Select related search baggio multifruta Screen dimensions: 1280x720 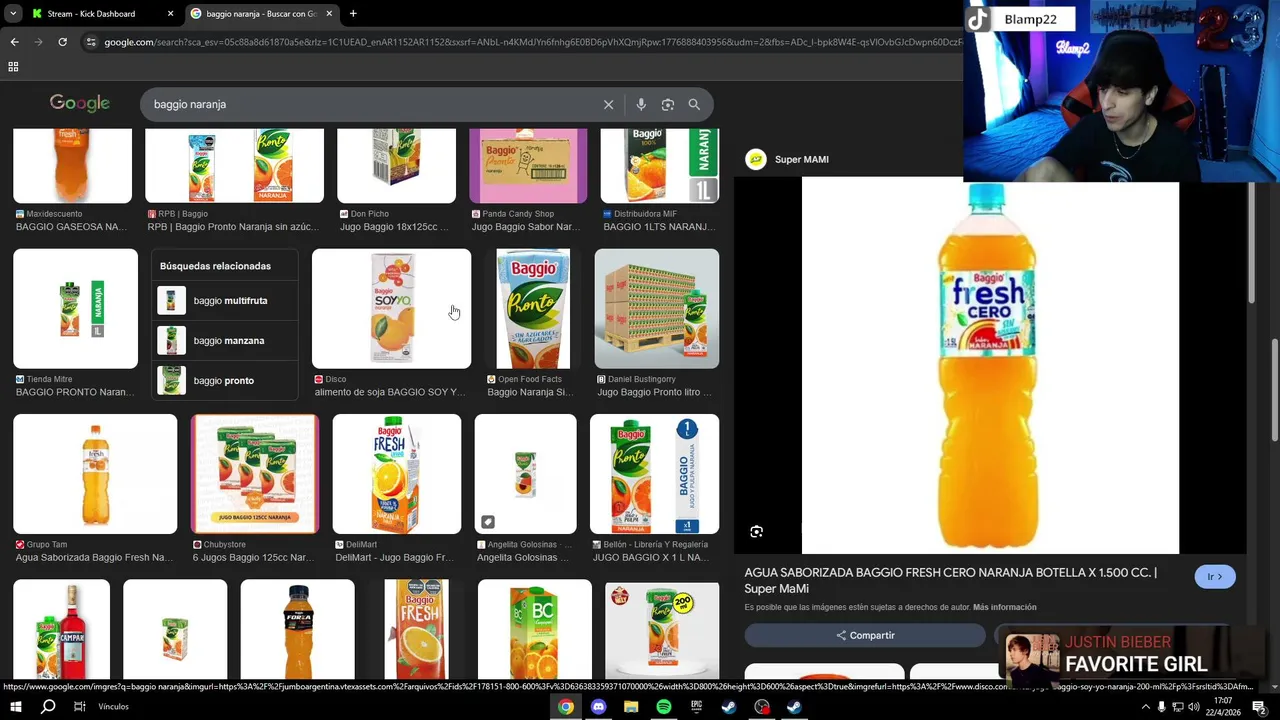225,300
